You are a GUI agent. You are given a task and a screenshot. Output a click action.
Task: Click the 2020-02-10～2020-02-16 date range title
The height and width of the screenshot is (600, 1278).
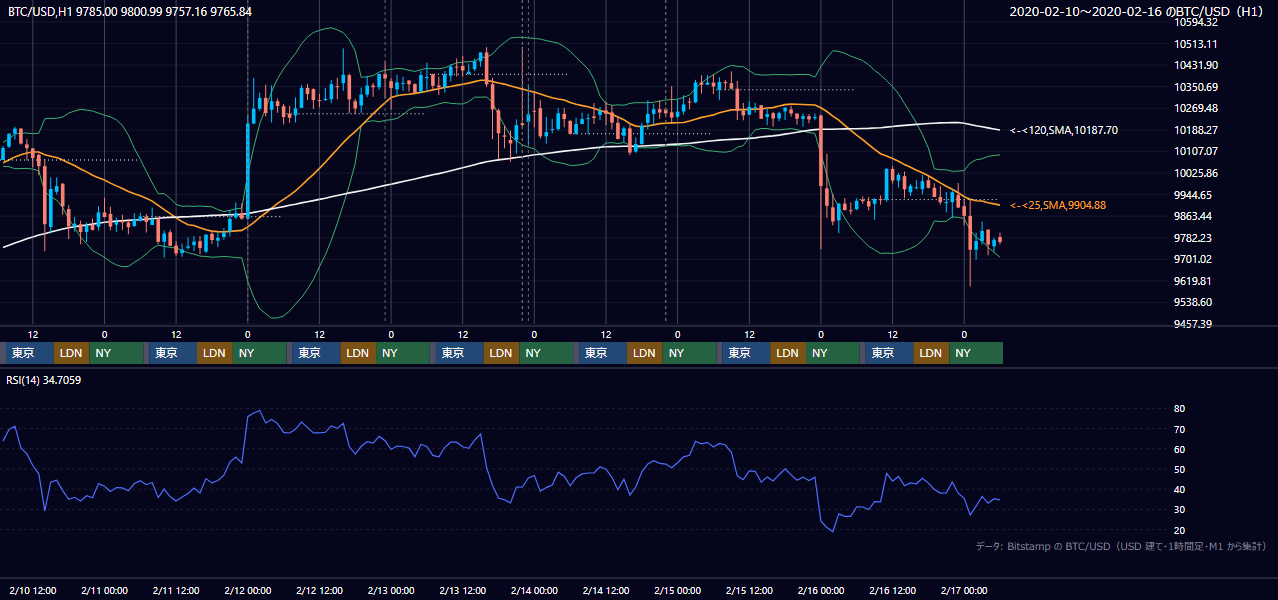tap(1138, 11)
